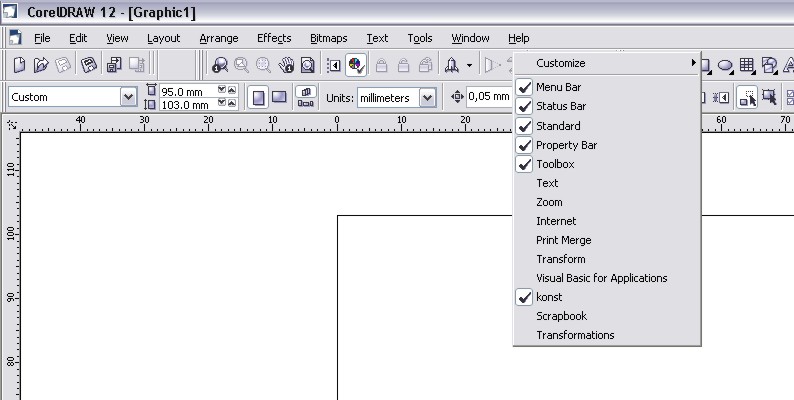This screenshot has width=794, height=400.
Task: Click the dotted-lines arrow box icon
Action: coord(334,65)
